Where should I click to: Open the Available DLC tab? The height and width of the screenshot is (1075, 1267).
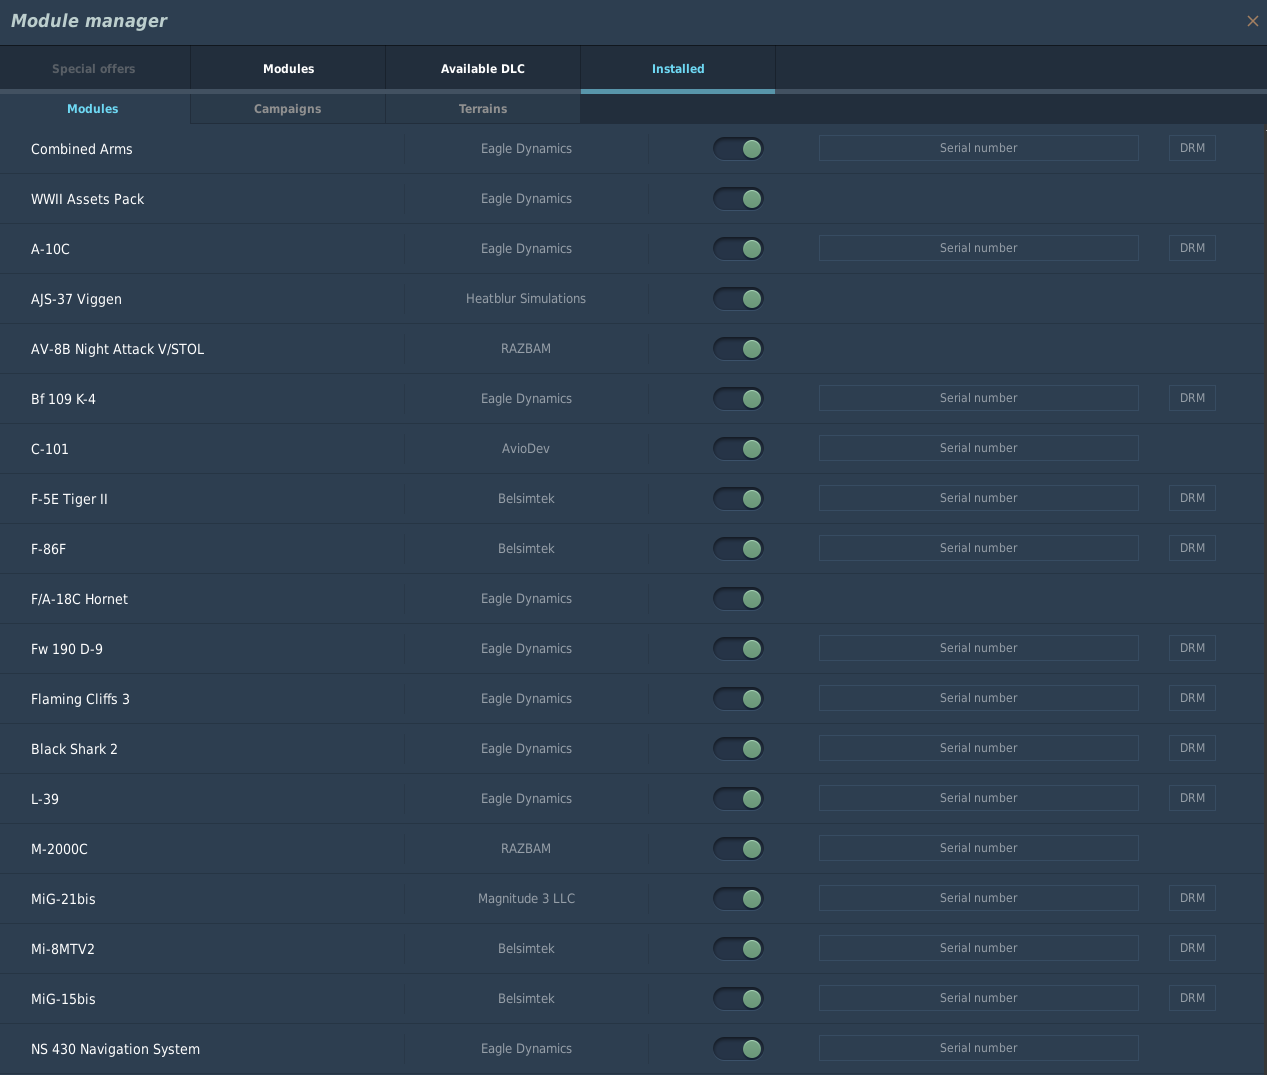click(x=483, y=69)
